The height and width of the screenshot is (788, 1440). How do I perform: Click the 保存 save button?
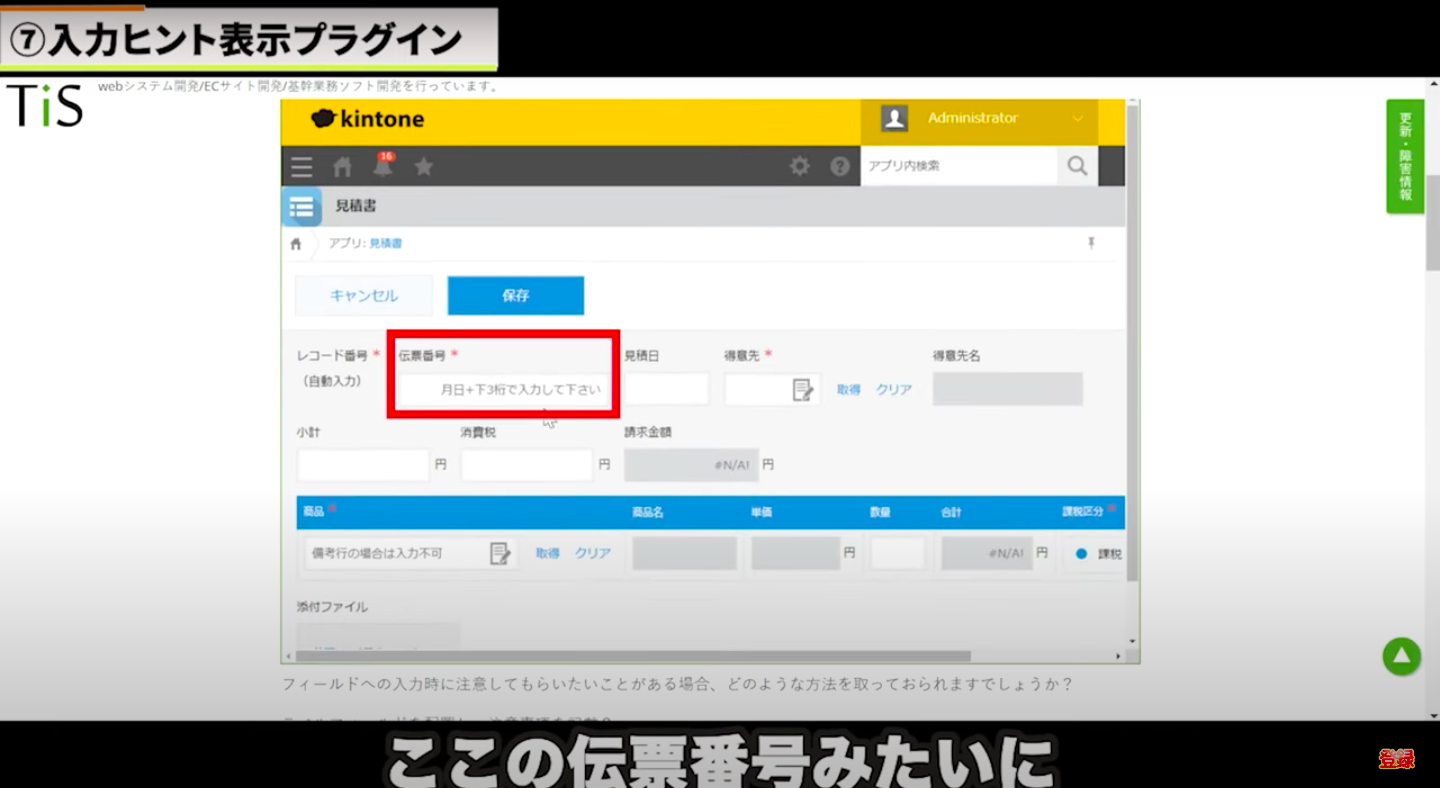click(515, 296)
